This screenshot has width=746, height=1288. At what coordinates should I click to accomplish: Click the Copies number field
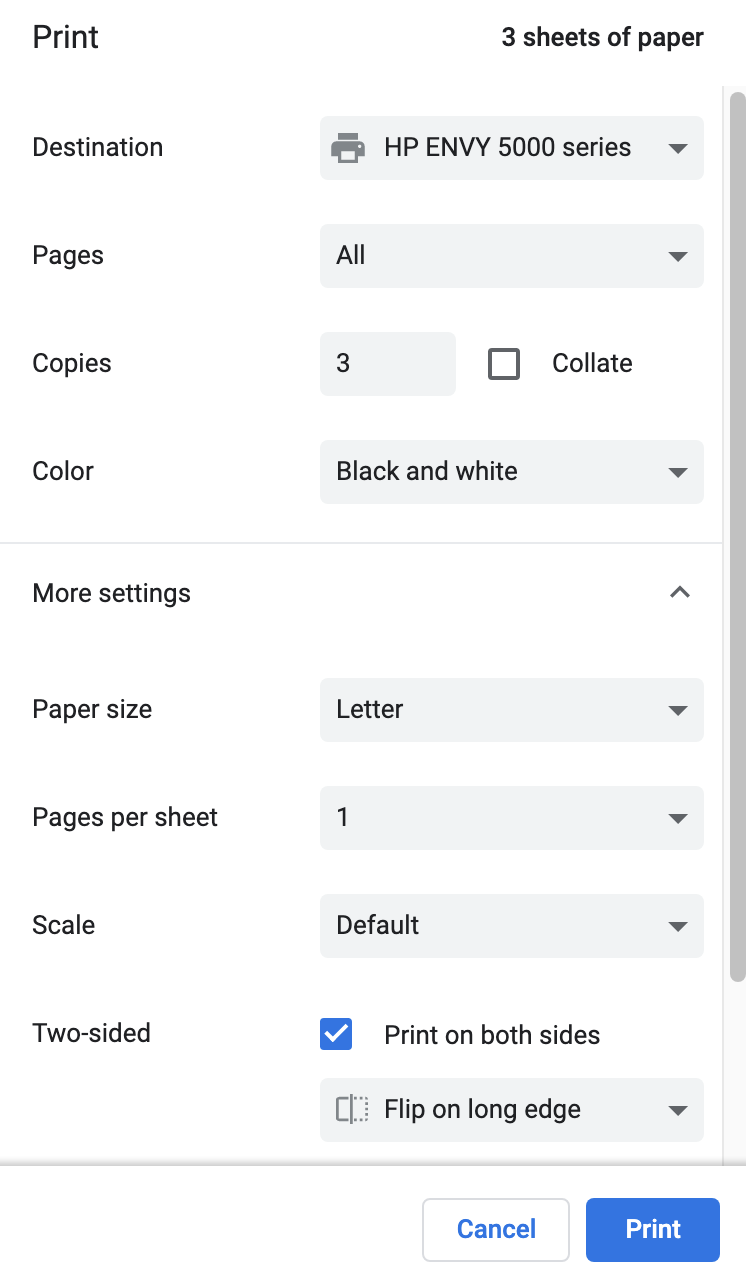coord(387,364)
